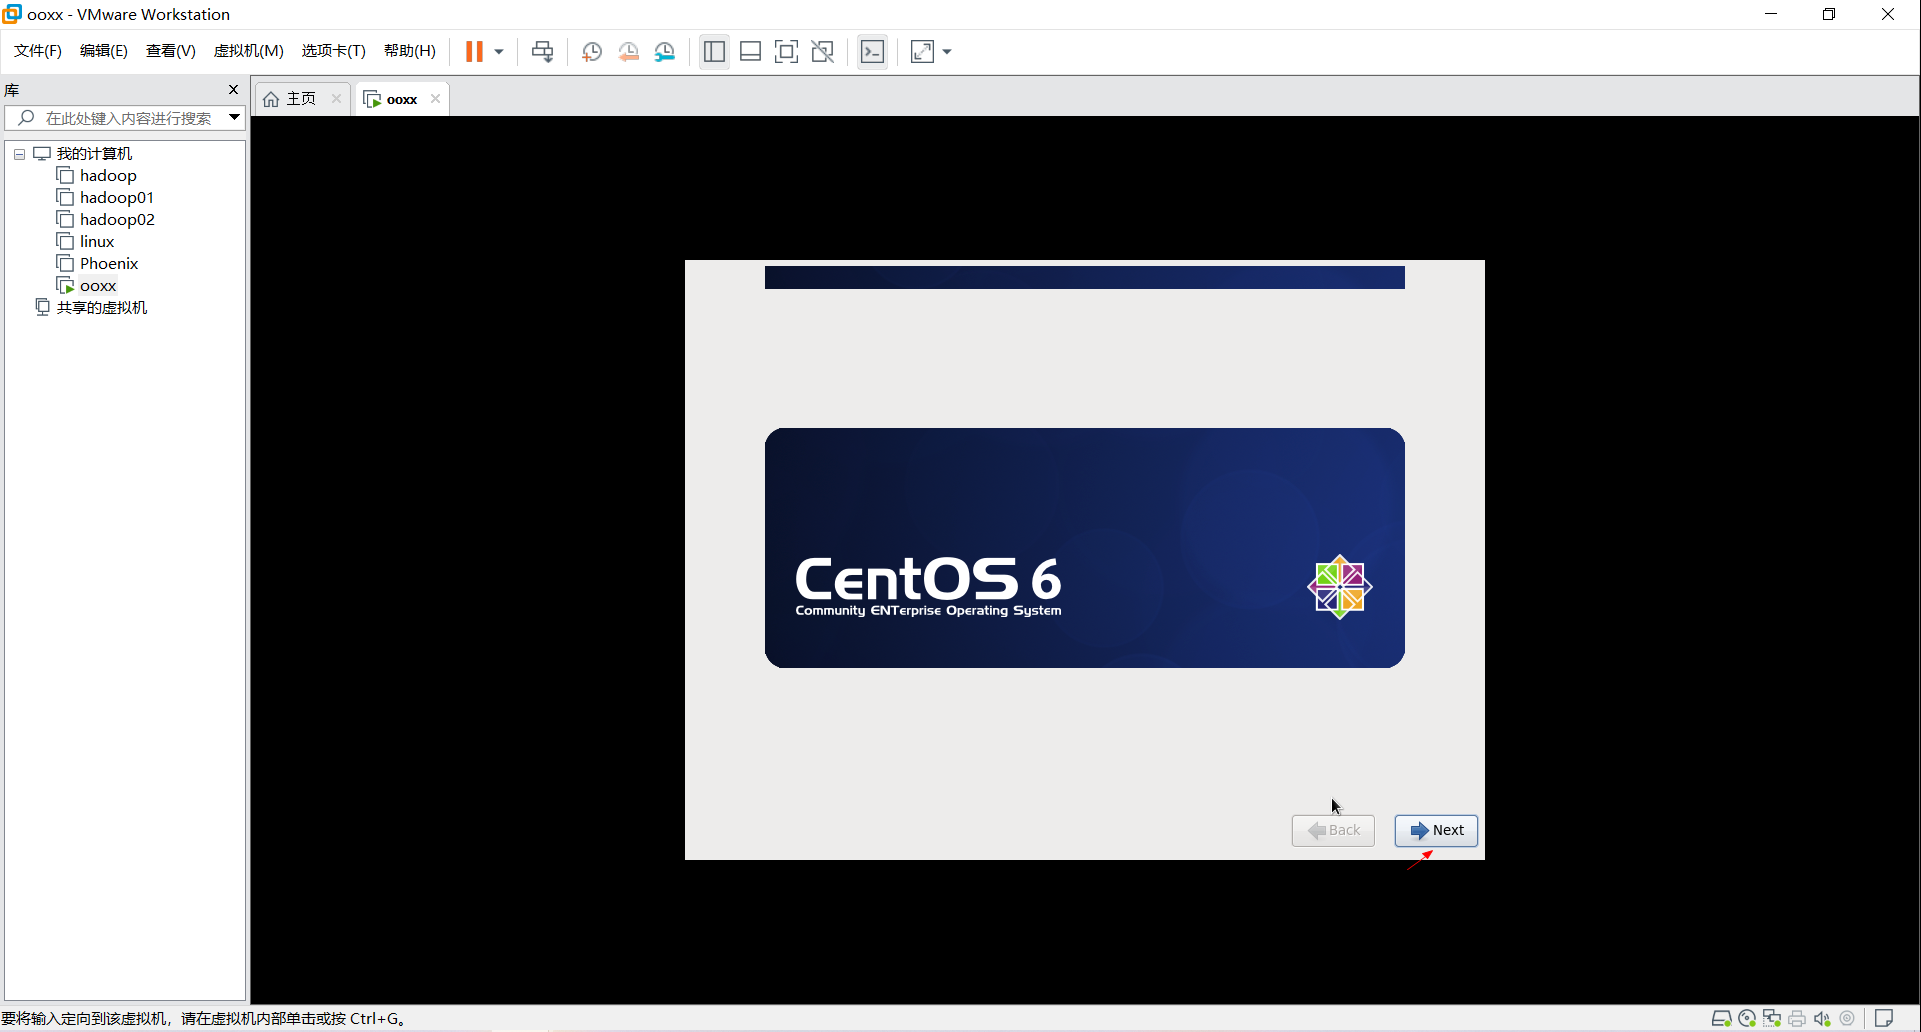Select the hadoop01 virtual machine
This screenshot has height=1032, width=1921.
[x=117, y=198]
